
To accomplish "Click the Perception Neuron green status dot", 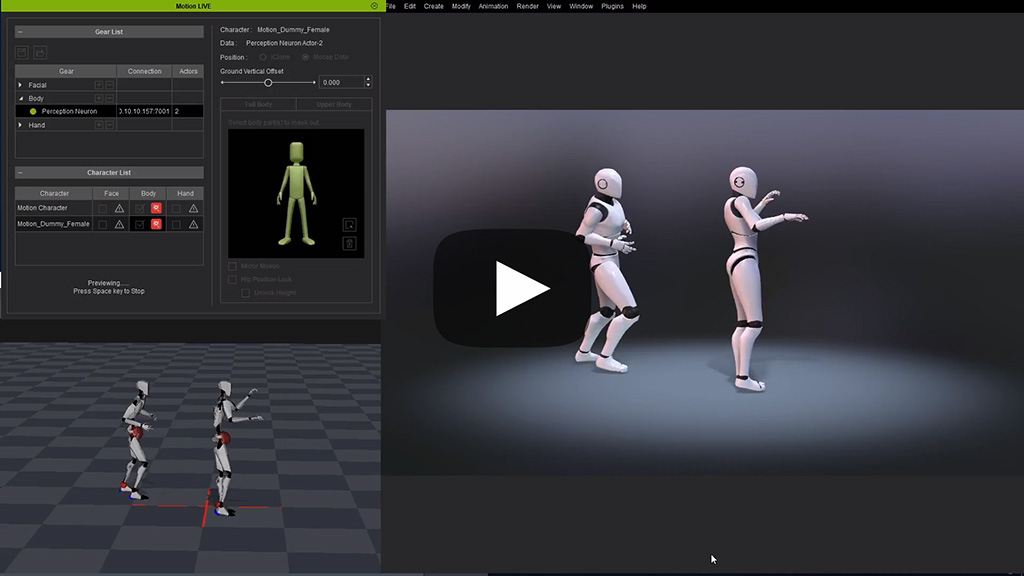I will 33,111.
